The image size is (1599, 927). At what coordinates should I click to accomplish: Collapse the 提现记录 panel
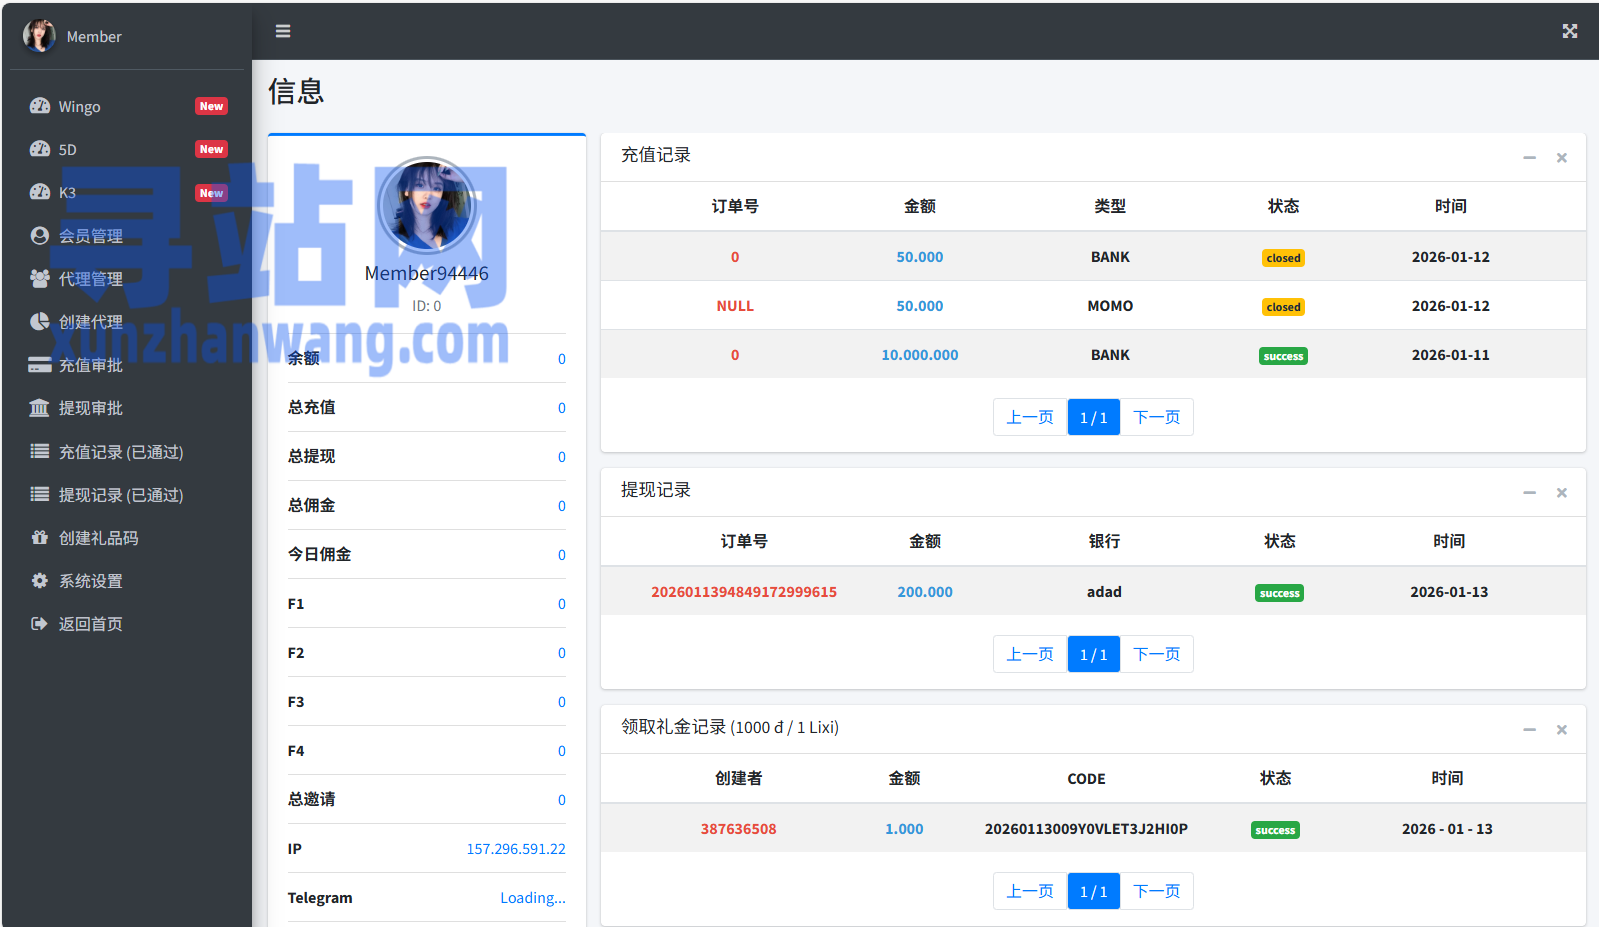coord(1529,493)
